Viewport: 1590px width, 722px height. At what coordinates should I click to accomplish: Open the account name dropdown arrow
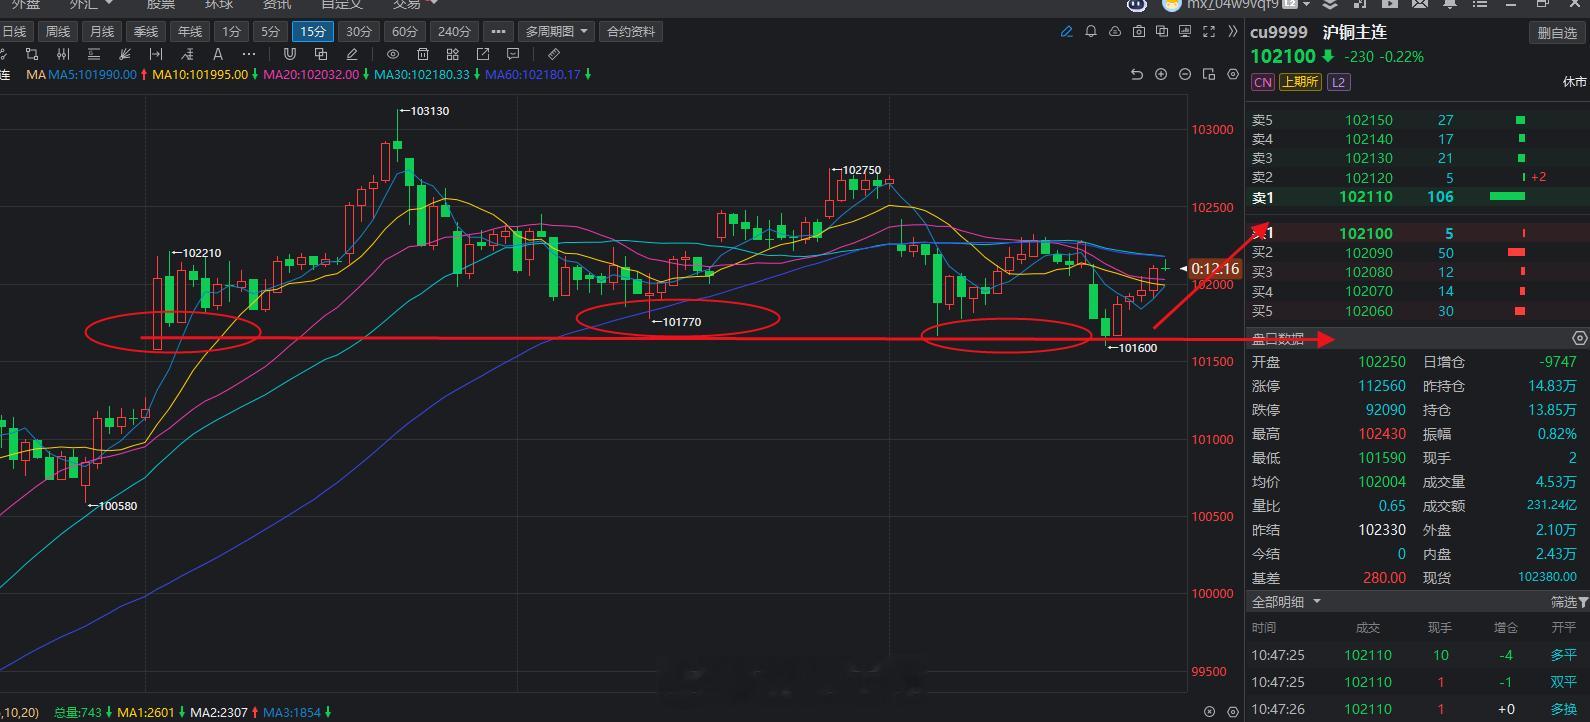coord(1306,5)
